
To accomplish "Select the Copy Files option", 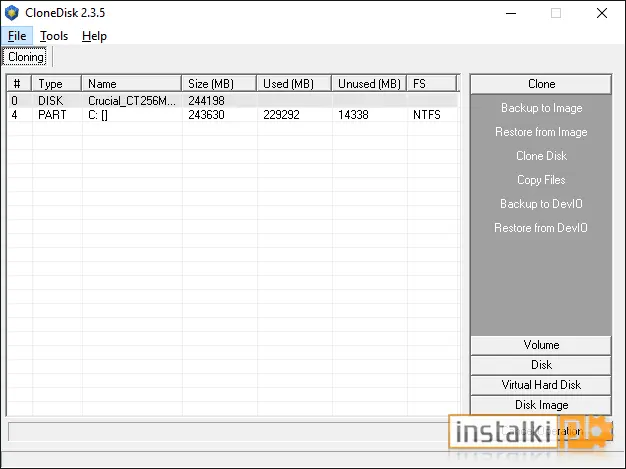I will click(541, 180).
